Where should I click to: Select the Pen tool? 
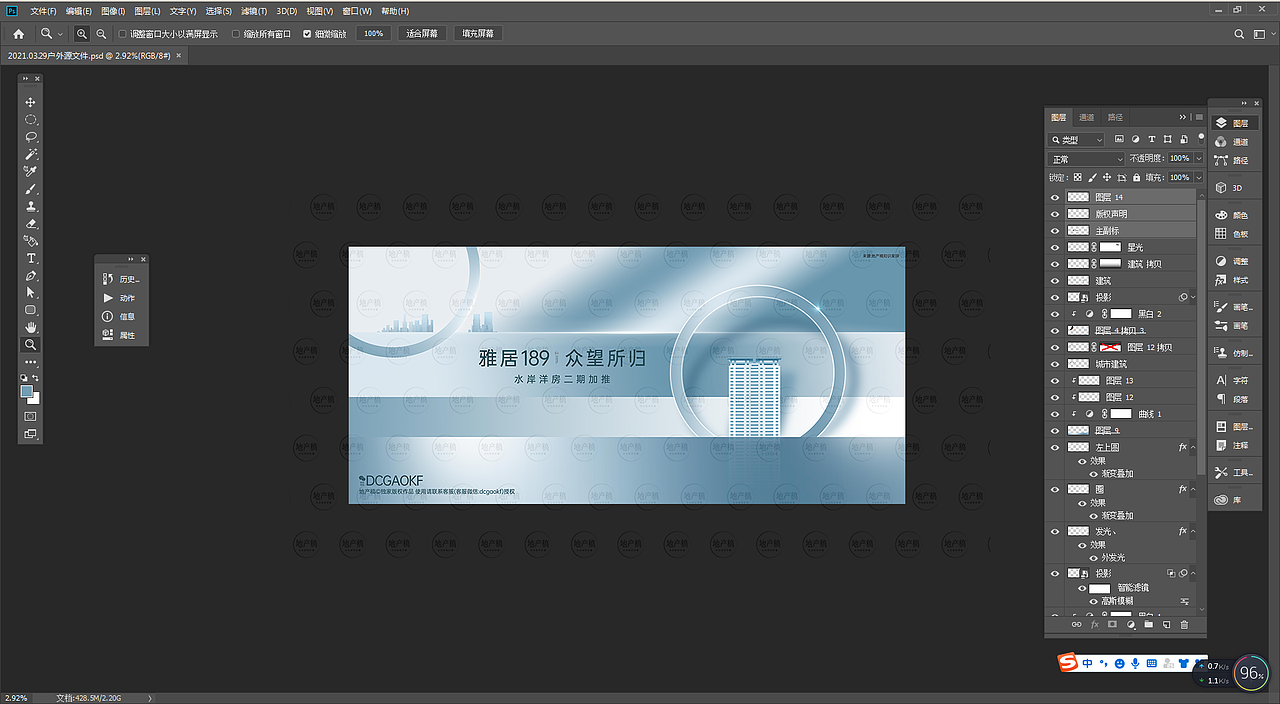31,276
